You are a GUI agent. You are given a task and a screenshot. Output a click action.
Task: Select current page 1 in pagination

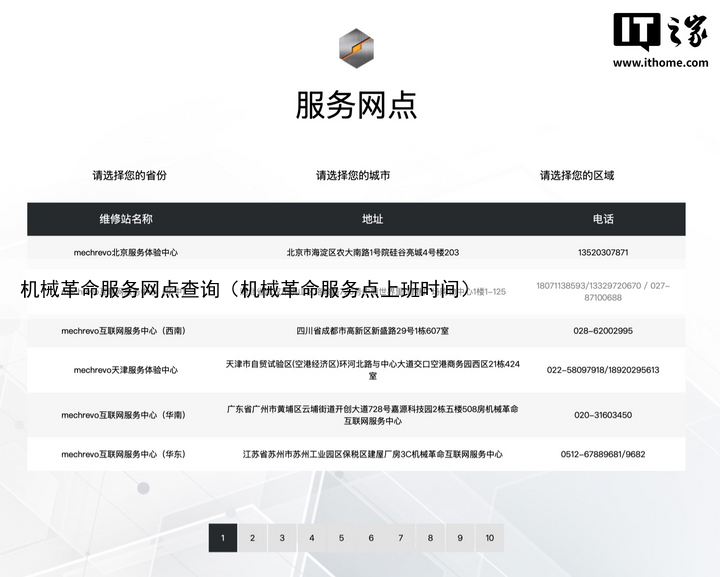point(222,538)
